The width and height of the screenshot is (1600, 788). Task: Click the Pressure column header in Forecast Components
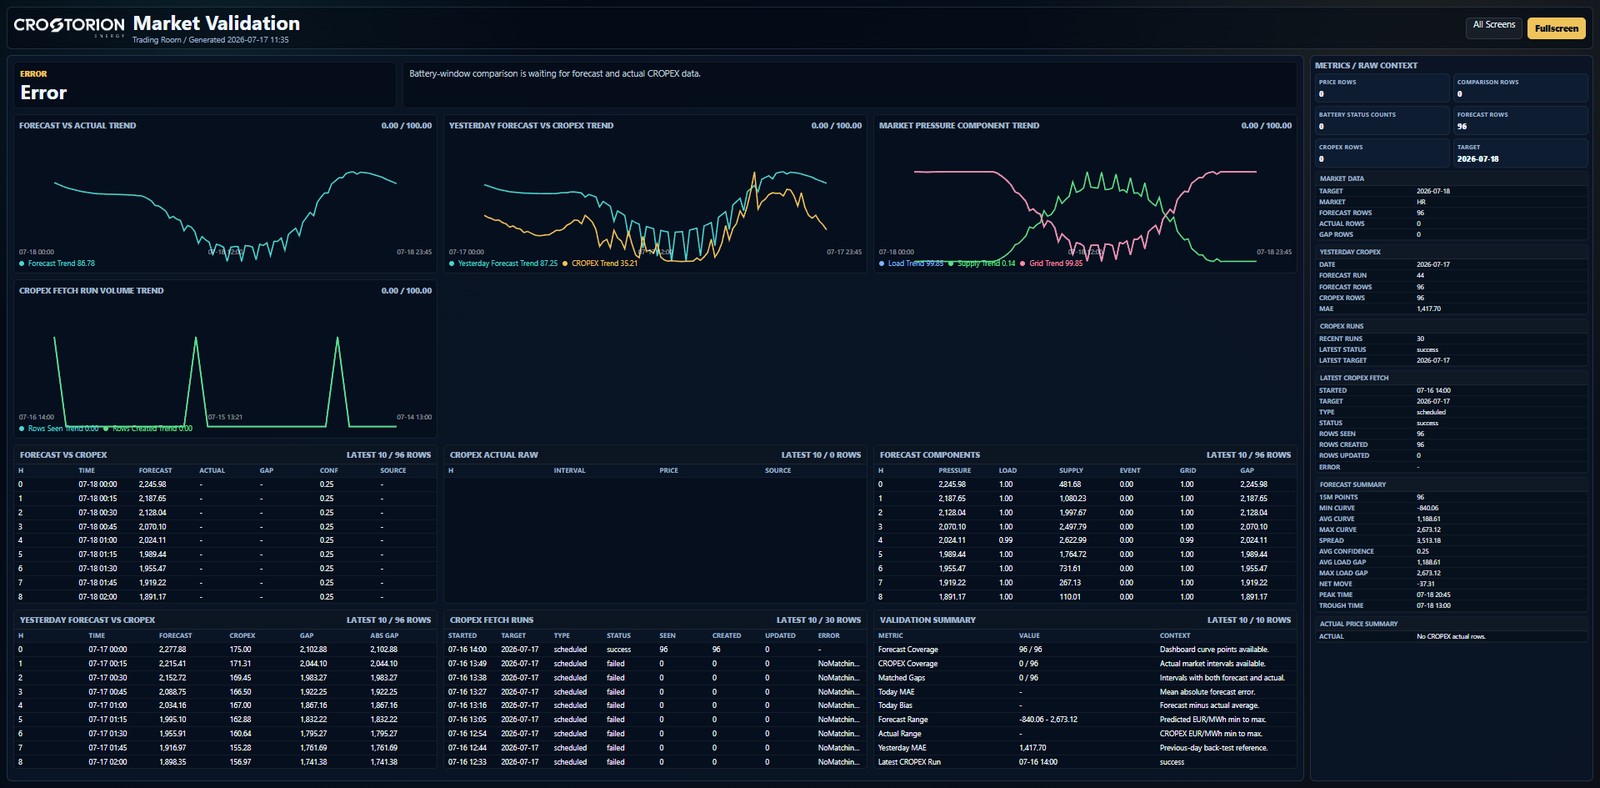click(954, 470)
